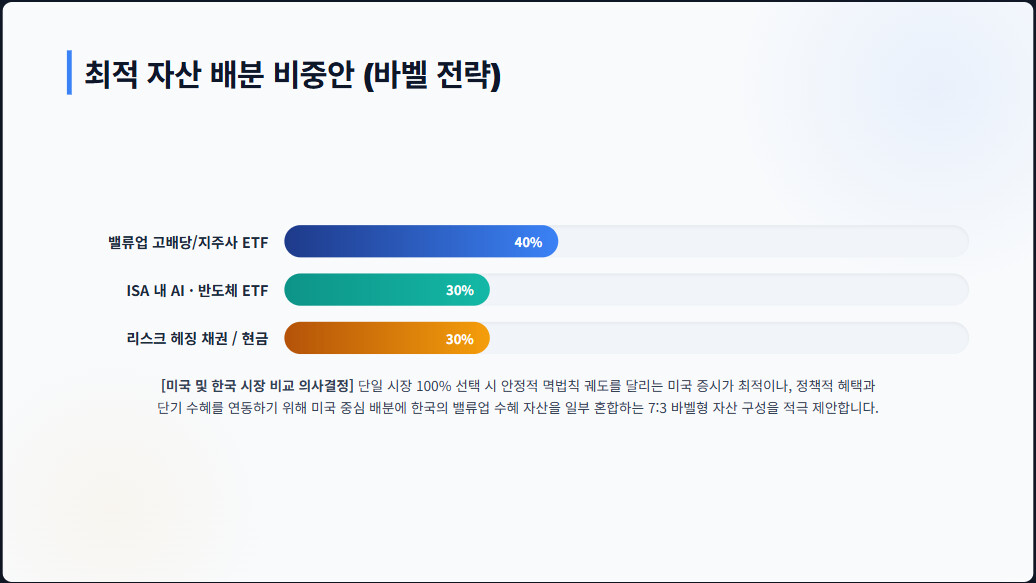Screen dimensions: 1036x583
Task: Select the teal 30% progress bar
Action: [x=387, y=290]
